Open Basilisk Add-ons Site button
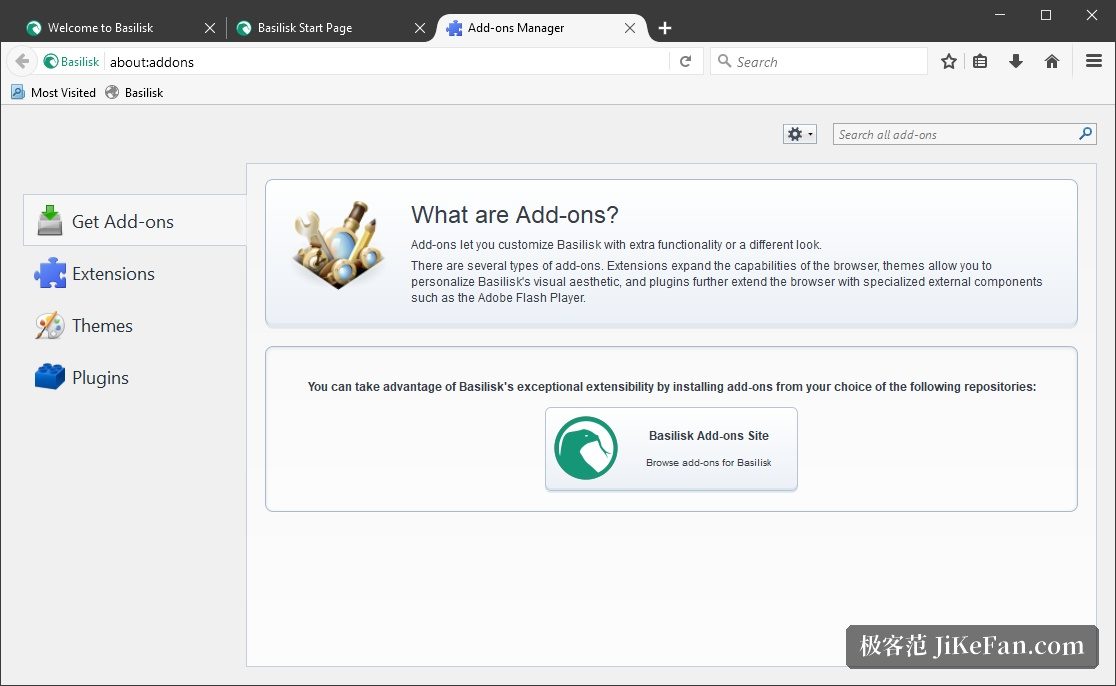This screenshot has height=686, width=1116. click(671, 449)
